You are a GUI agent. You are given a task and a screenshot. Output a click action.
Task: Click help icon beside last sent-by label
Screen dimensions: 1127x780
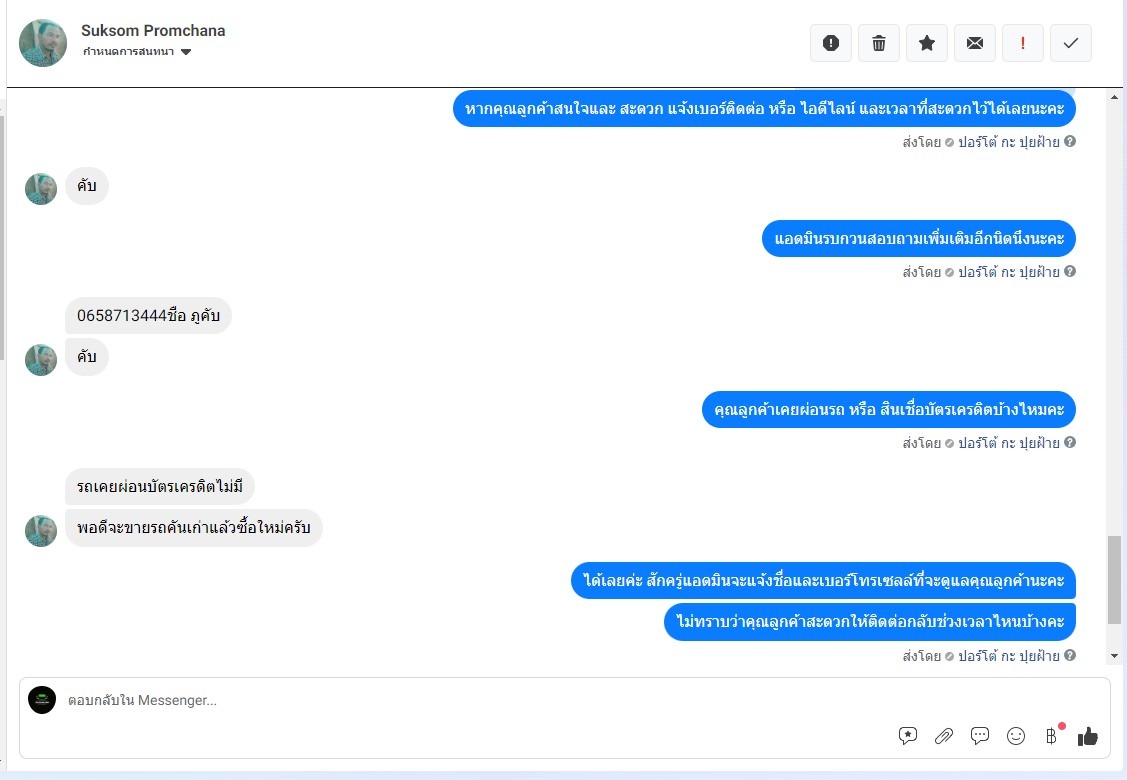click(1070, 655)
